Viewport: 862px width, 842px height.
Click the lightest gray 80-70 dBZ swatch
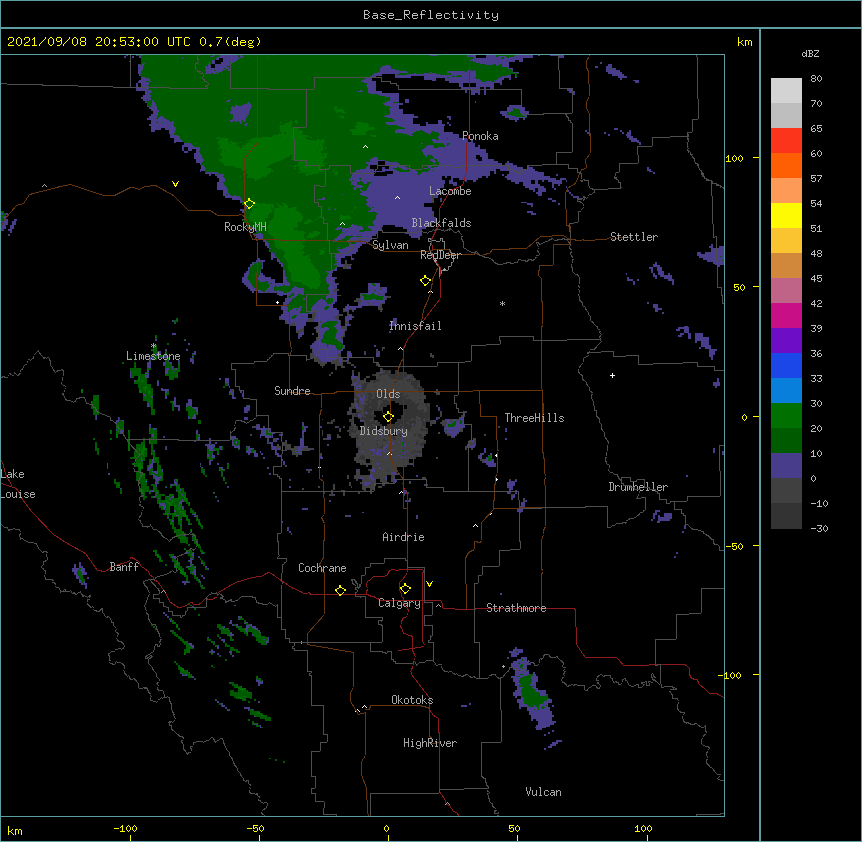point(786,90)
